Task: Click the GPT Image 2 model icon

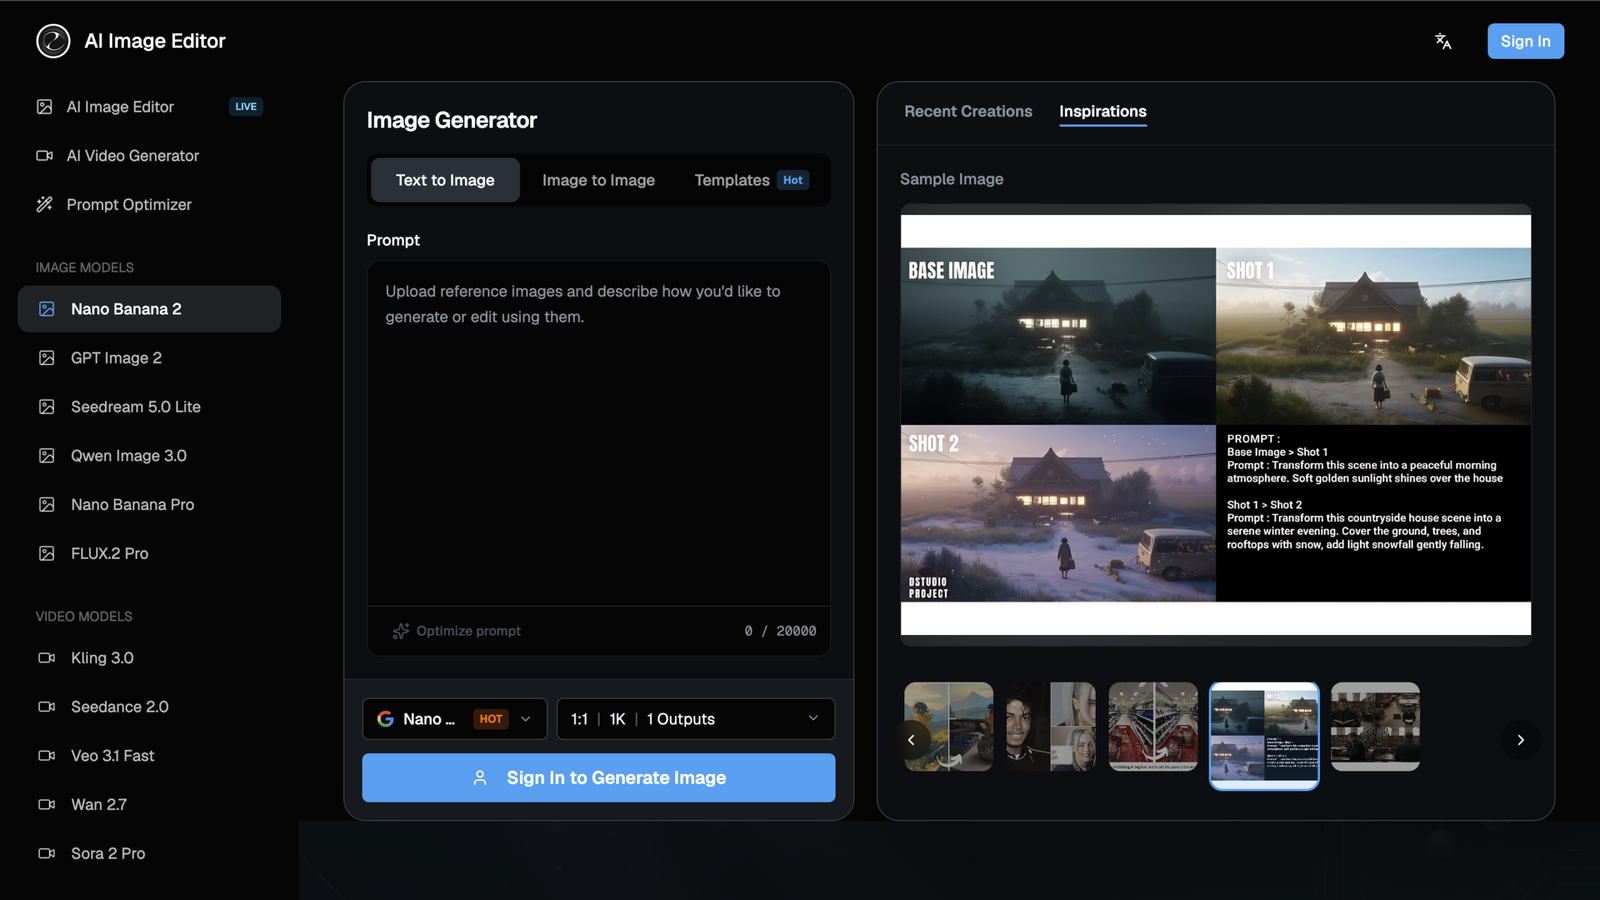Action: click(47, 358)
